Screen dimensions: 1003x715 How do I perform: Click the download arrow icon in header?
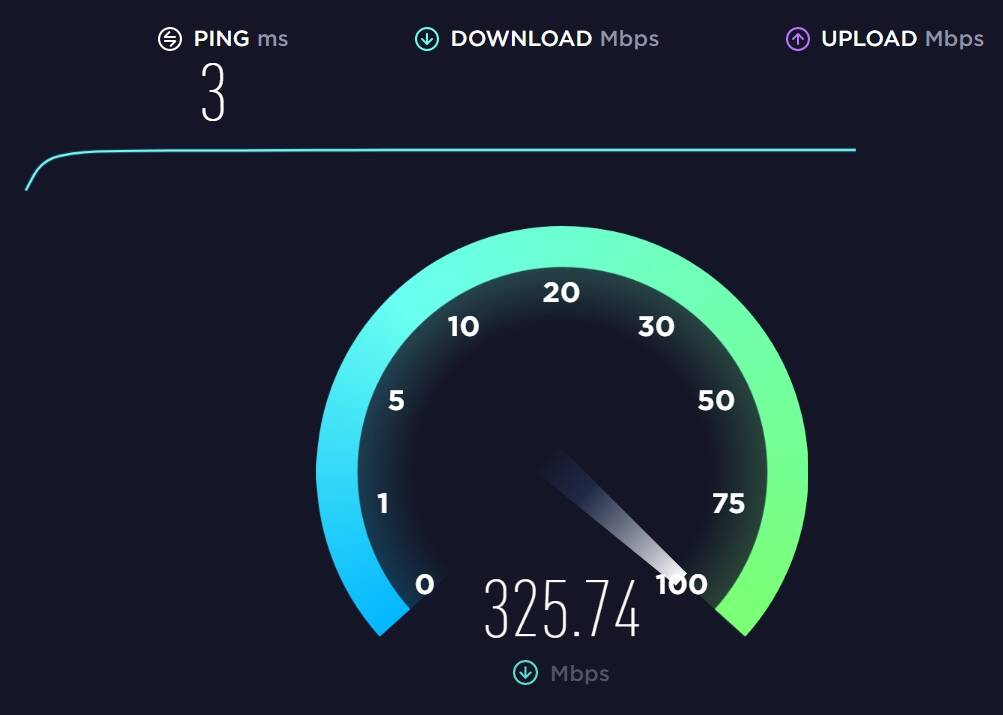click(427, 39)
